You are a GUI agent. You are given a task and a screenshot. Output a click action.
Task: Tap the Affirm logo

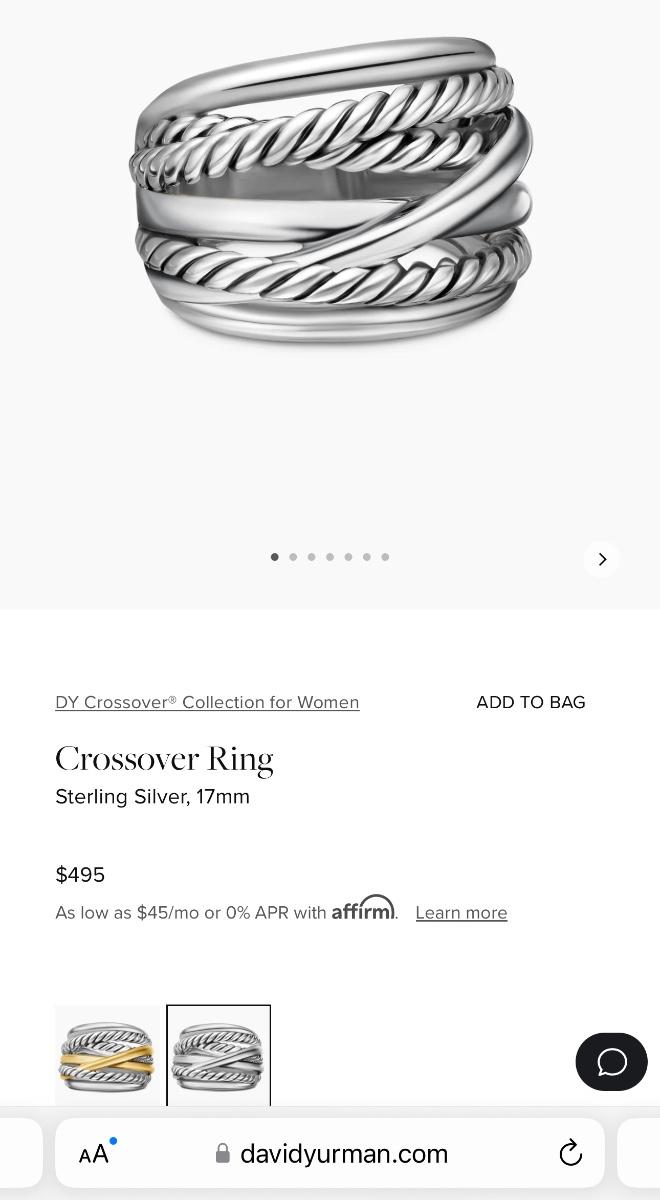click(x=363, y=908)
